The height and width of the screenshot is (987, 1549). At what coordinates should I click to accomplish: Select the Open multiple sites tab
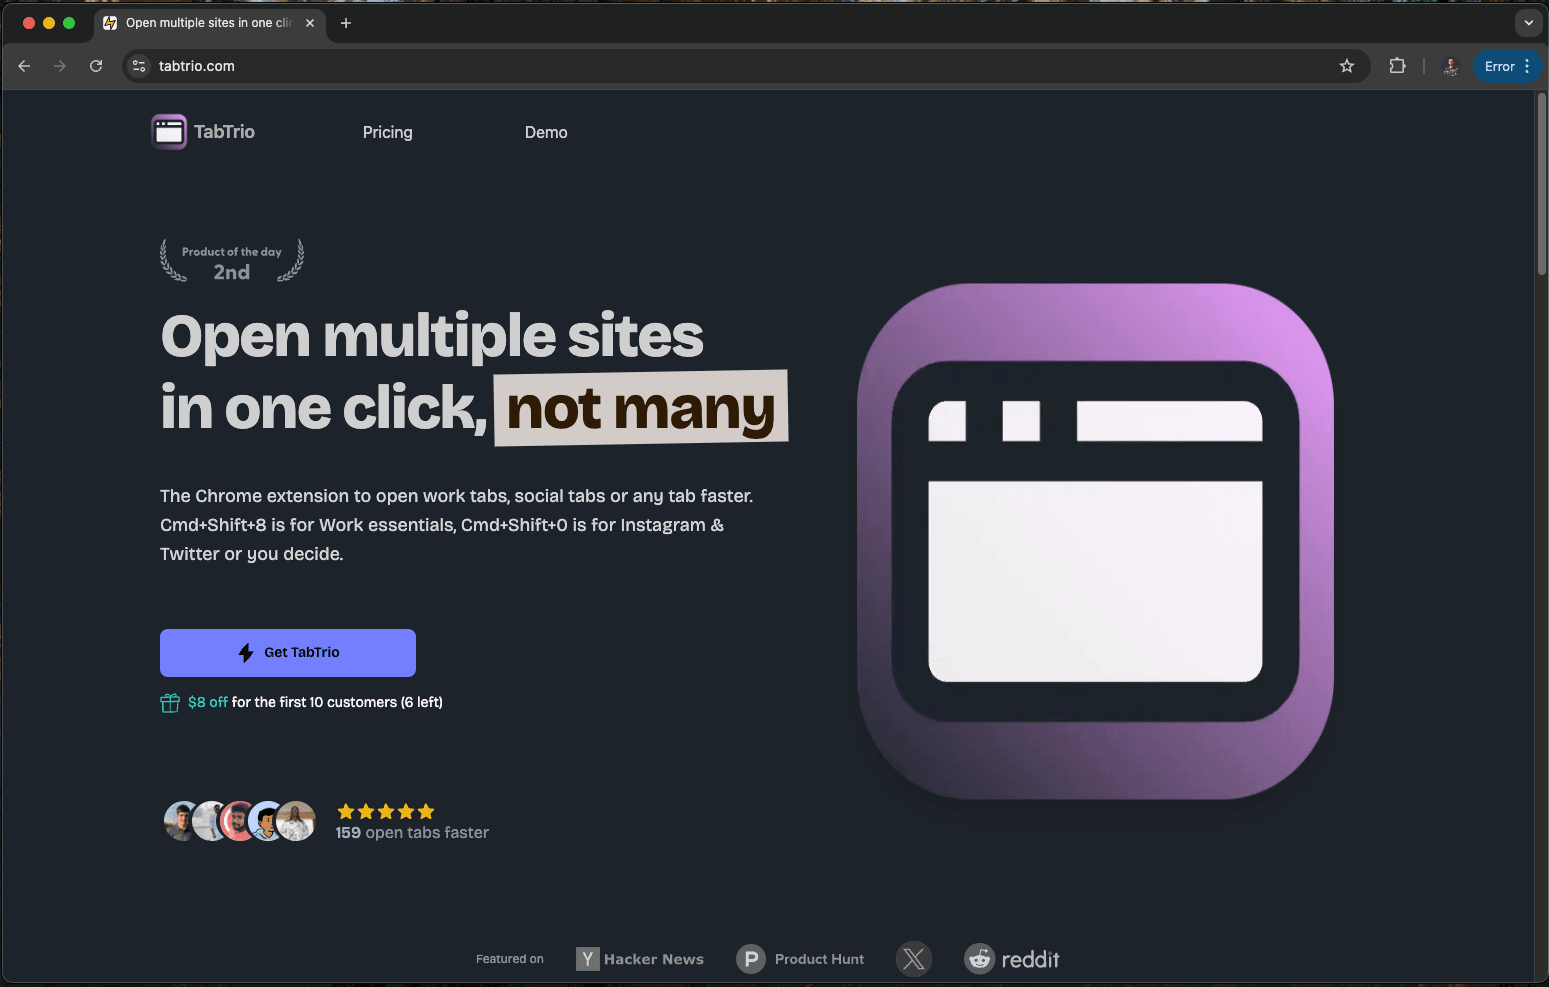click(210, 23)
